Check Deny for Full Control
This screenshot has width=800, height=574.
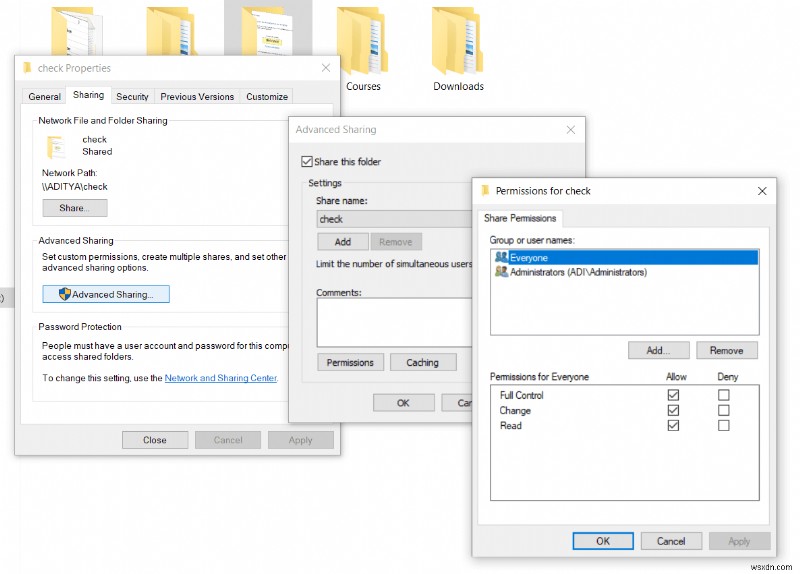(x=723, y=395)
